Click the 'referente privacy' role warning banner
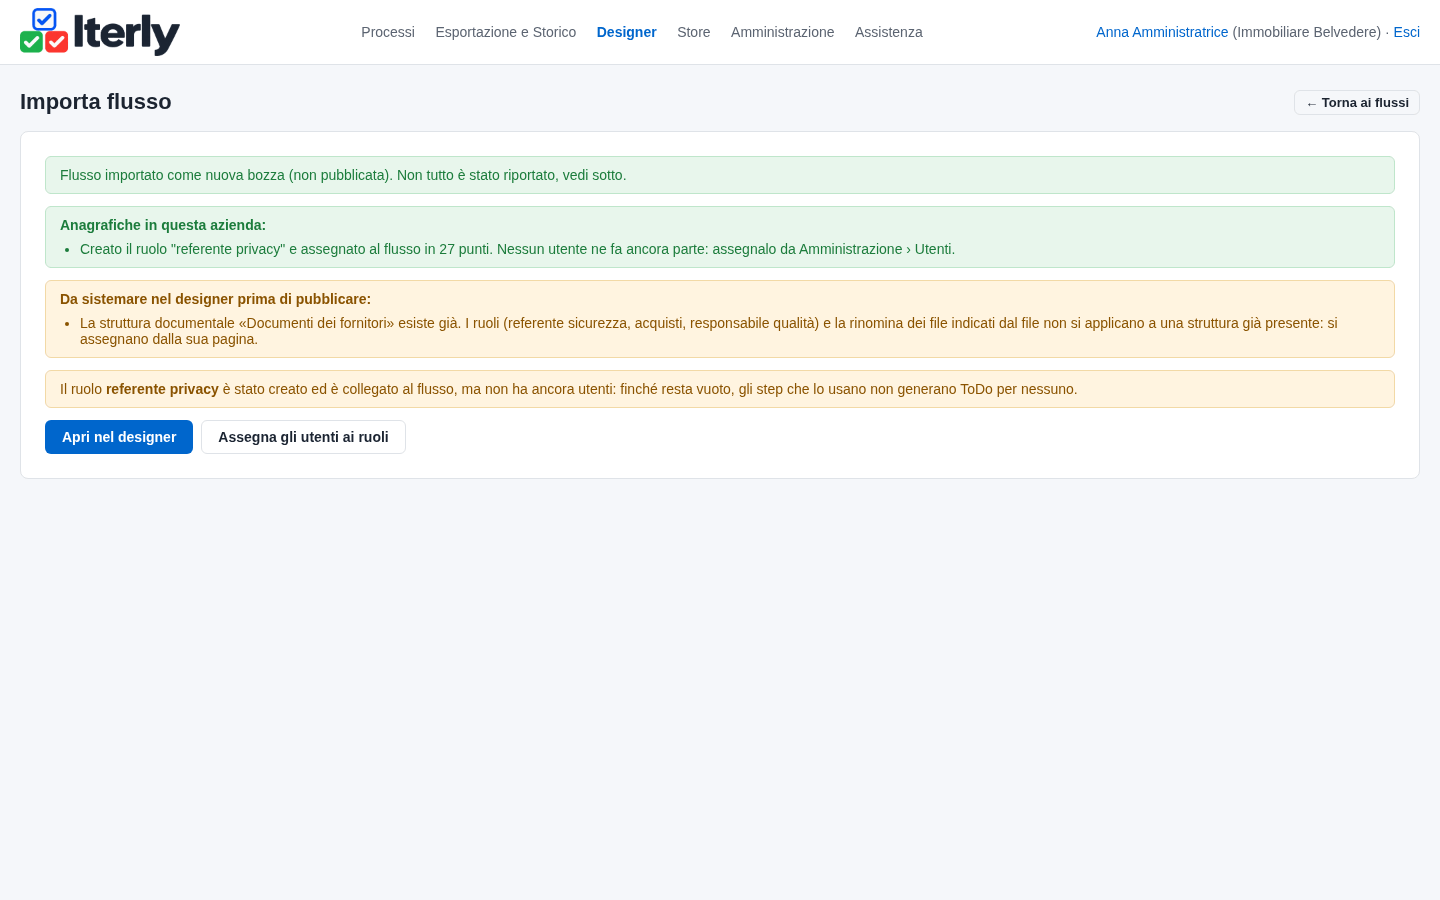The width and height of the screenshot is (1440, 900). [720, 389]
